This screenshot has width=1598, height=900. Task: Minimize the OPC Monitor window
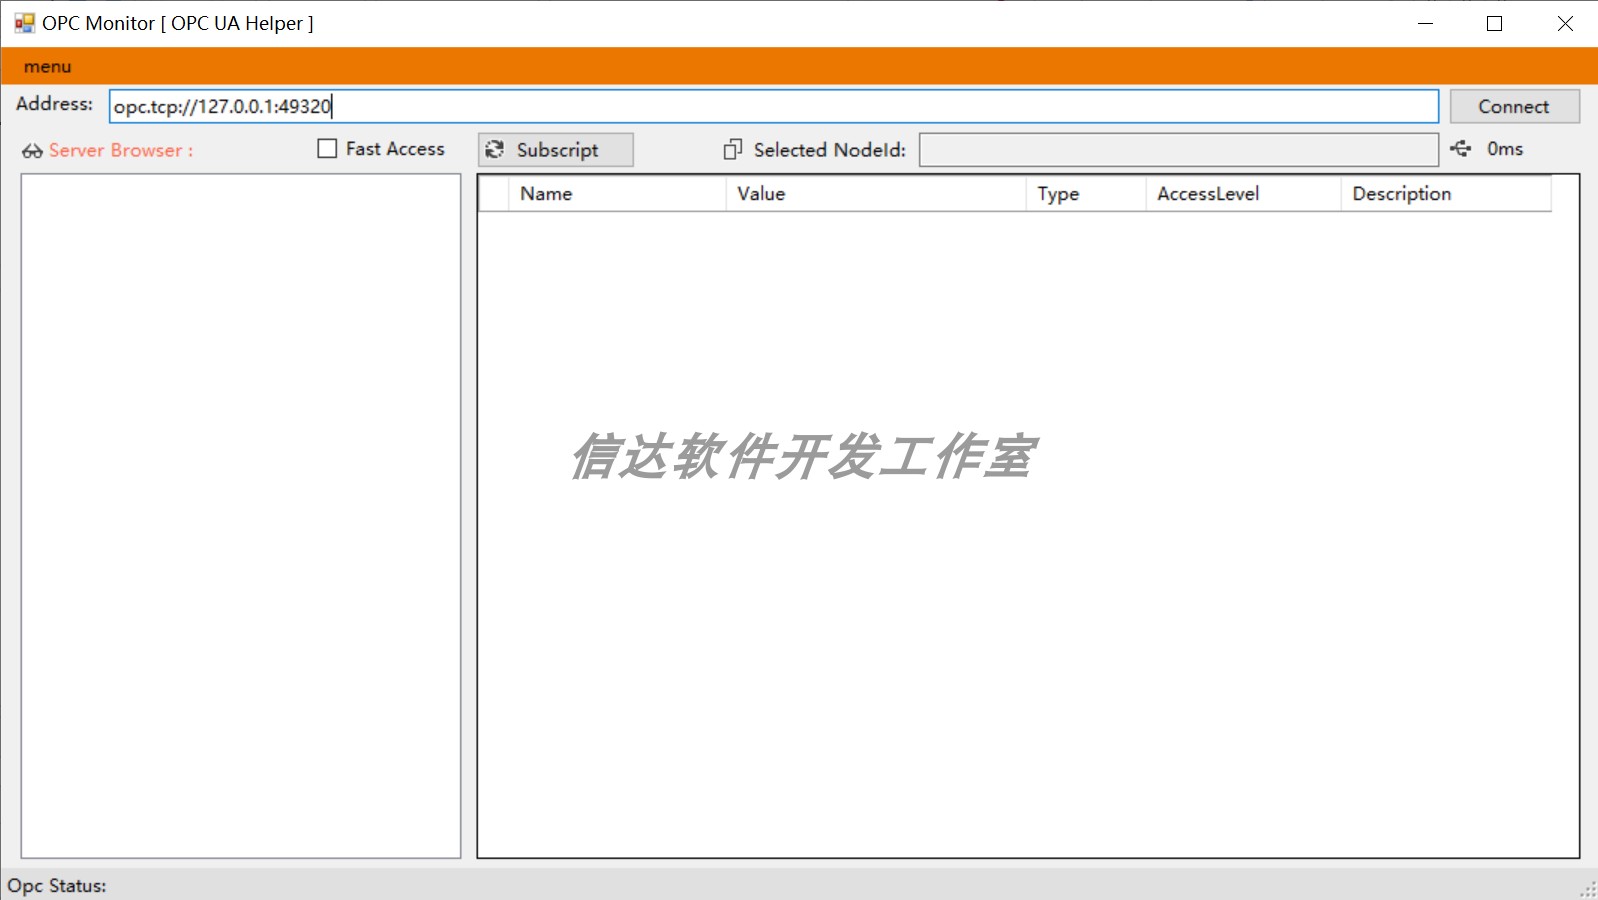tap(1426, 23)
